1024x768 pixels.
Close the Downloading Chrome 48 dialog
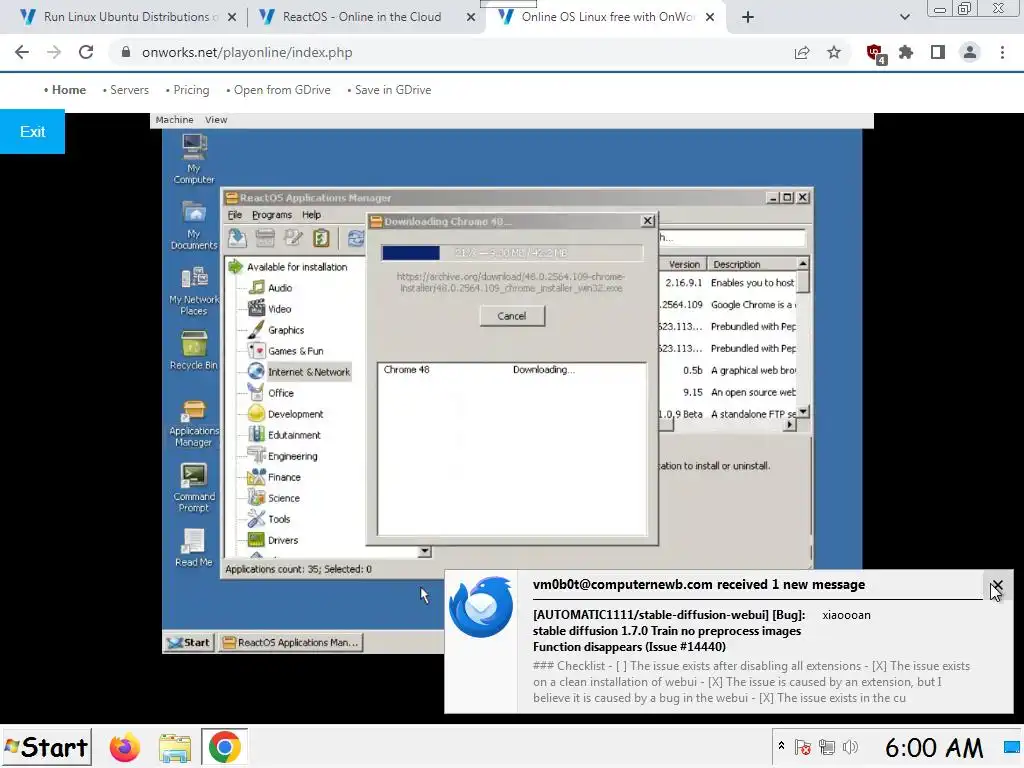[648, 221]
